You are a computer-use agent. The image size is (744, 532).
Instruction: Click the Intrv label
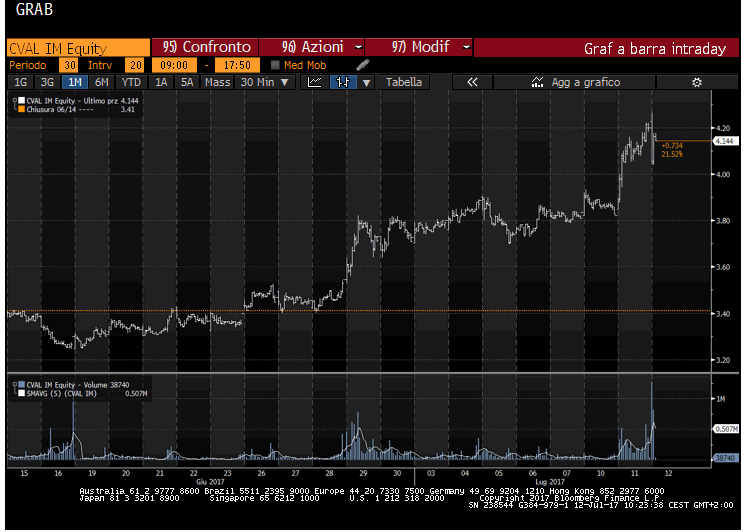(100, 65)
